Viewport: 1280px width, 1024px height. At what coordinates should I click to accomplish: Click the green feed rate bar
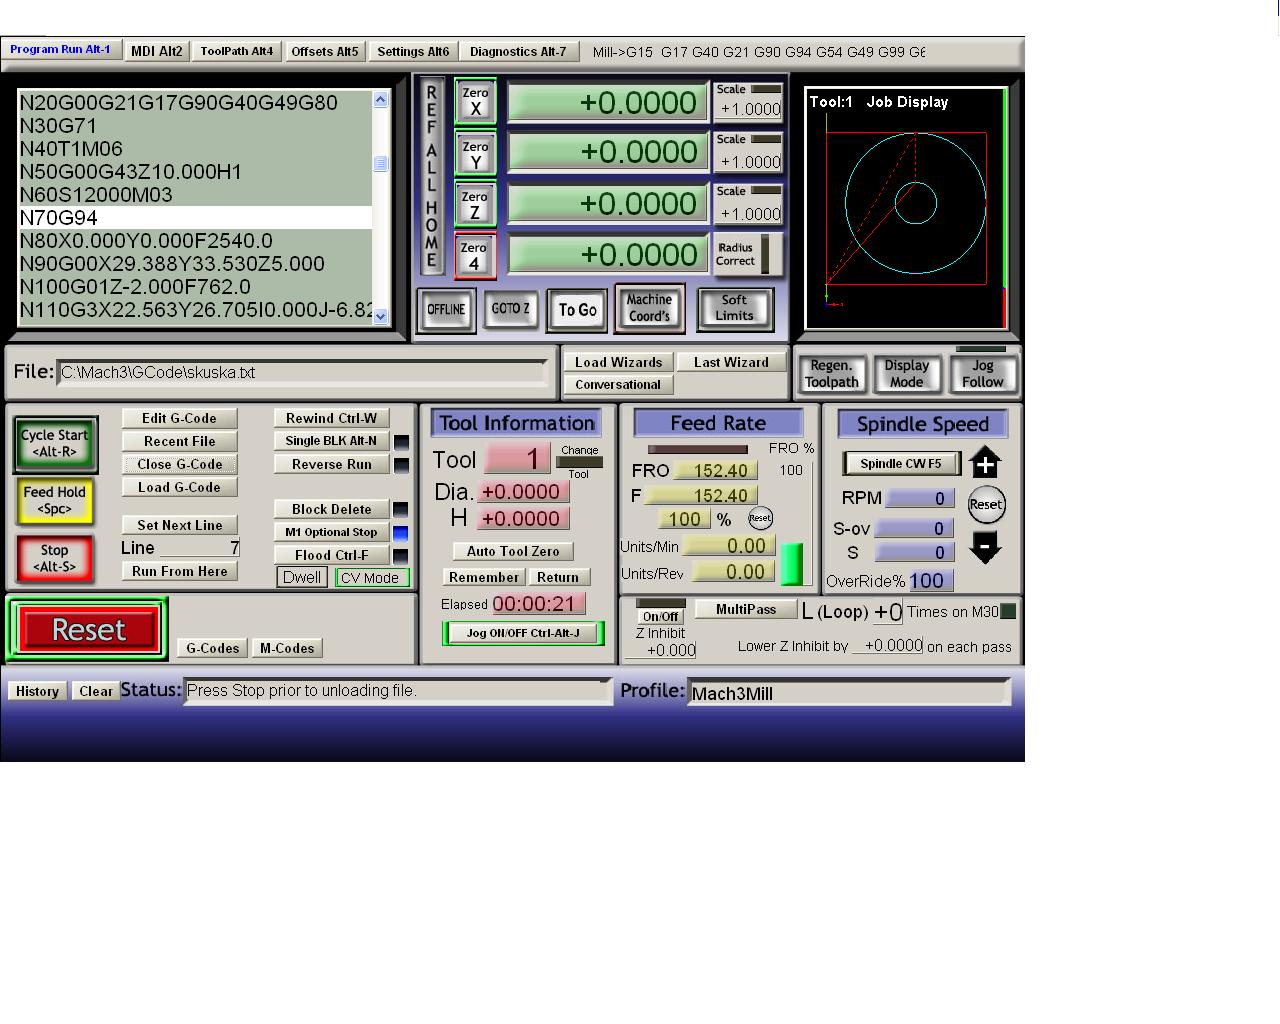pos(791,564)
